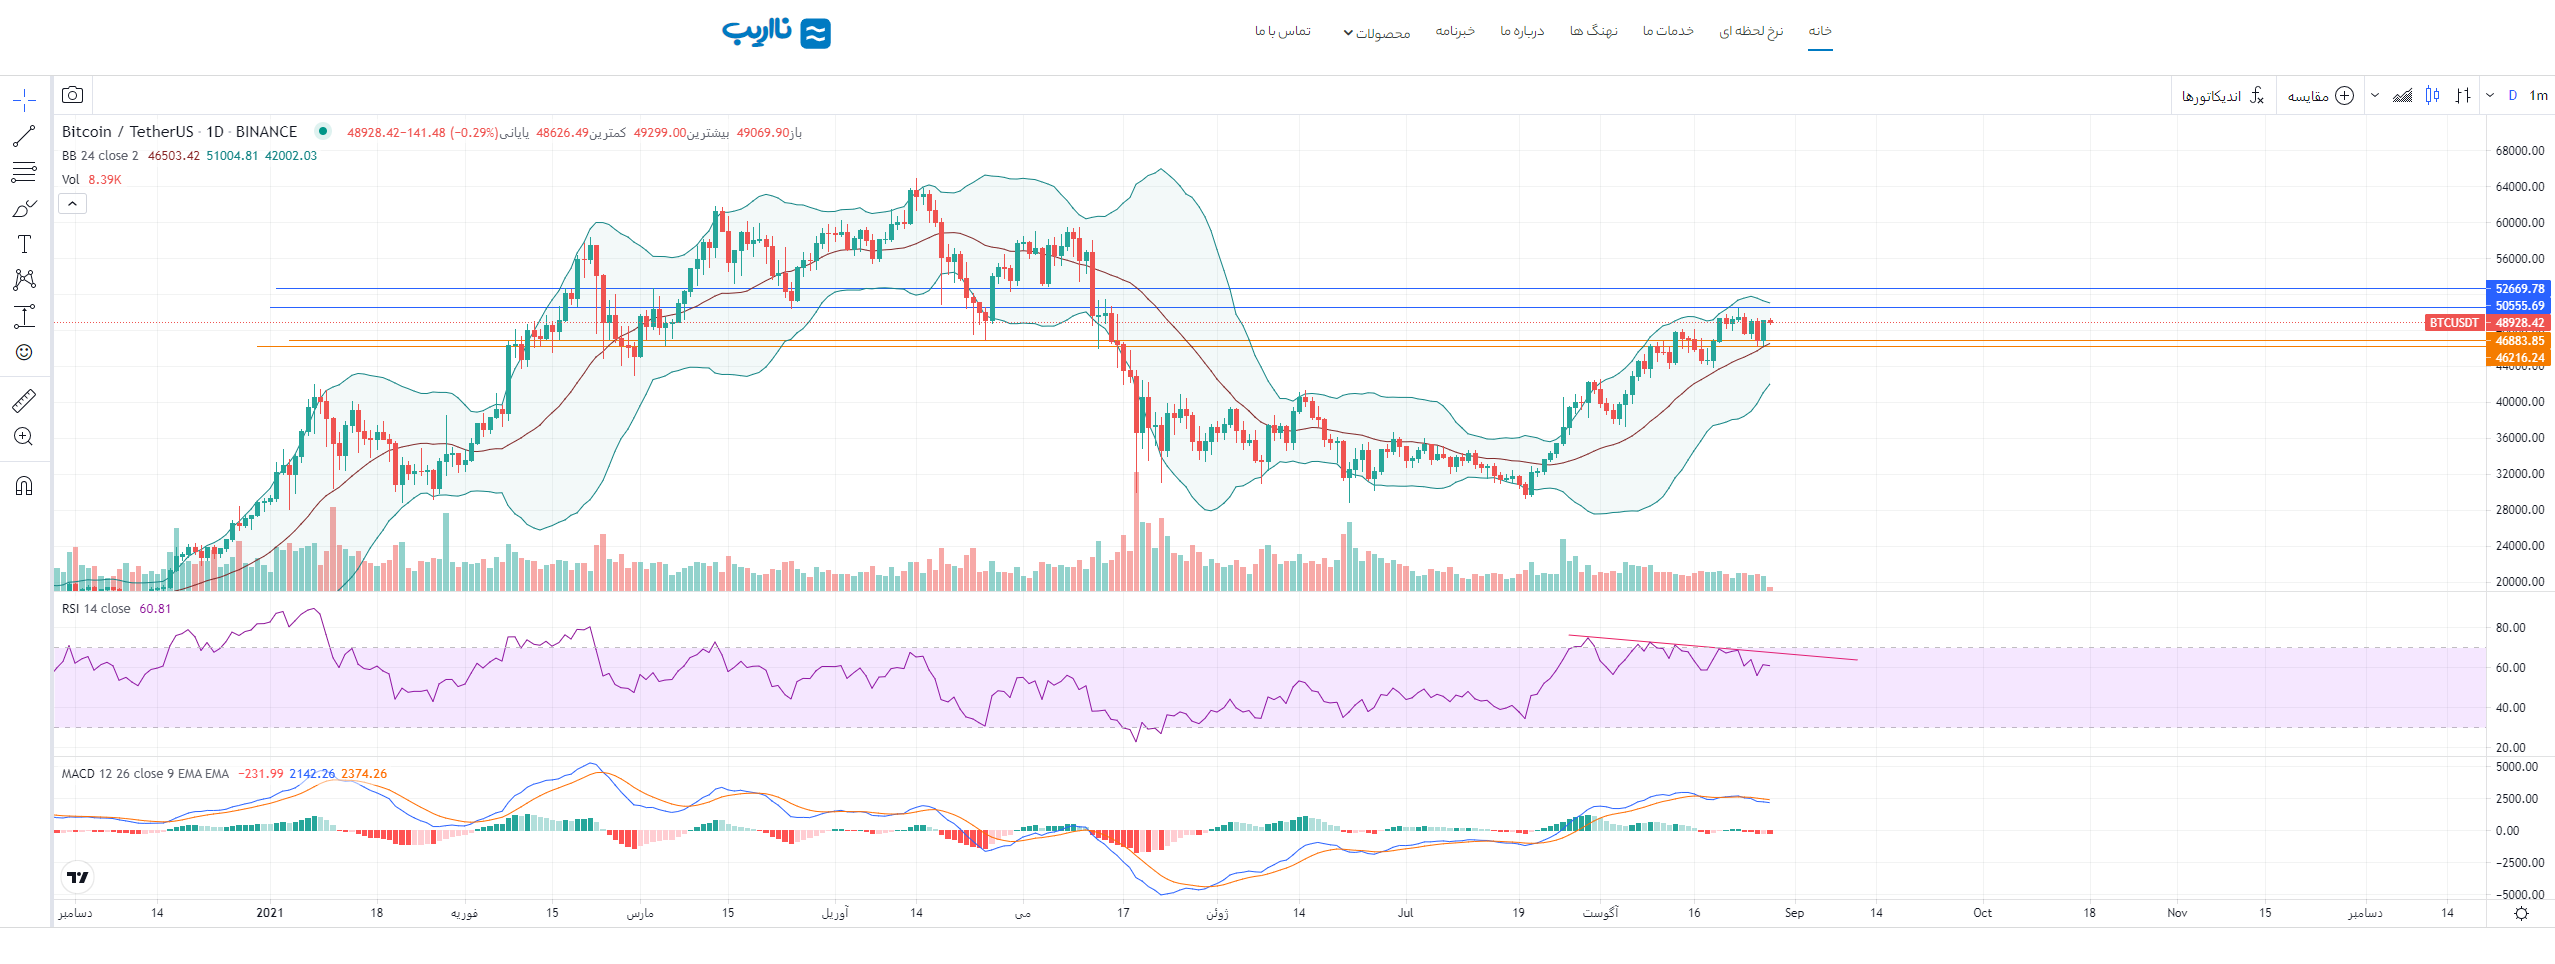Open the اندیکاتورها indicators menu
The image size is (2555, 964).
2223,95
